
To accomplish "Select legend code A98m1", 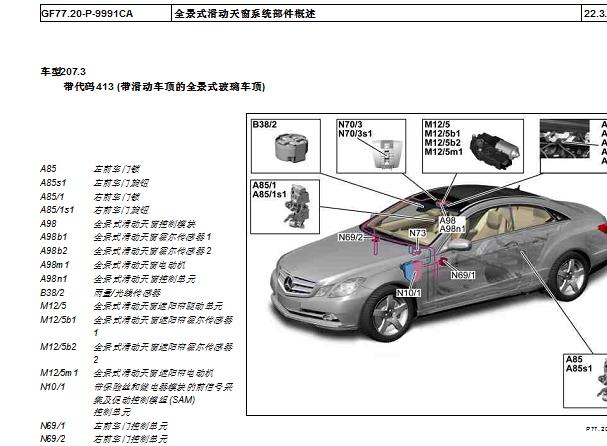I will click(54, 265).
